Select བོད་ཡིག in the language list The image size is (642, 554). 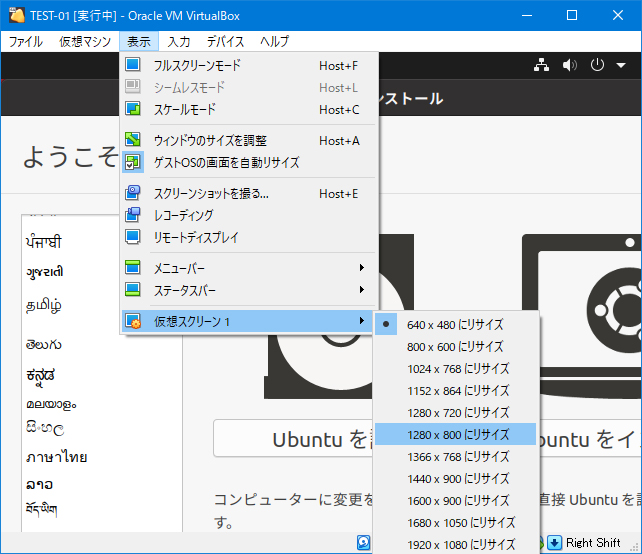(x=41, y=510)
